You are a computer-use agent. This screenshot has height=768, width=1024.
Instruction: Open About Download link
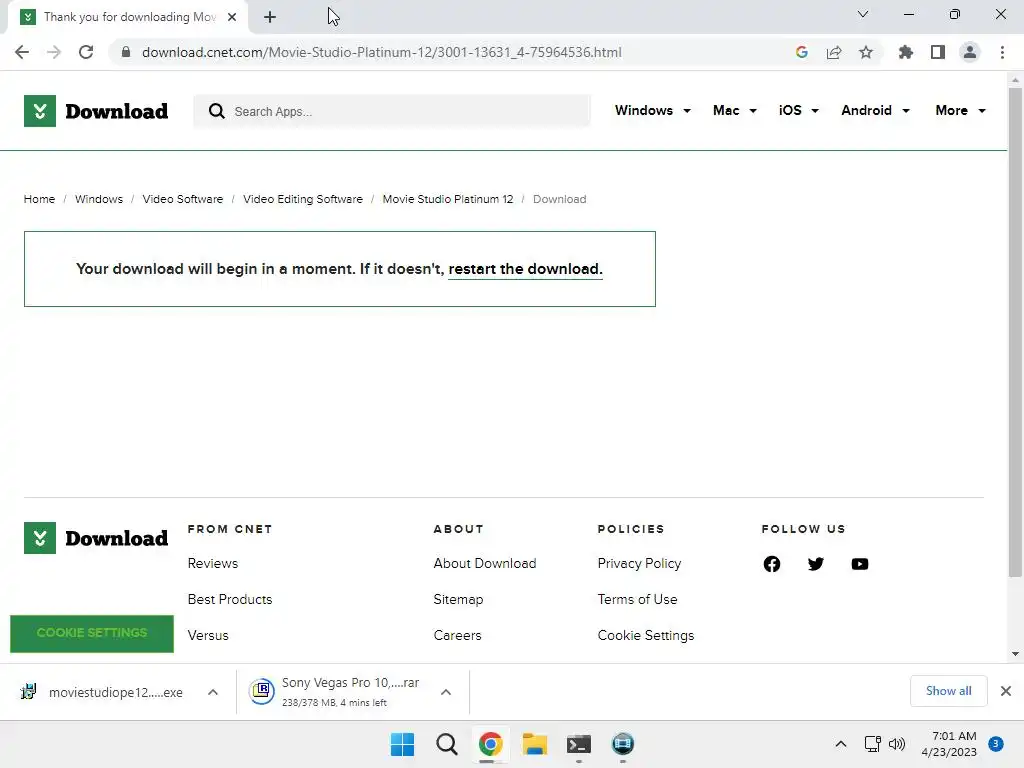click(x=485, y=564)
